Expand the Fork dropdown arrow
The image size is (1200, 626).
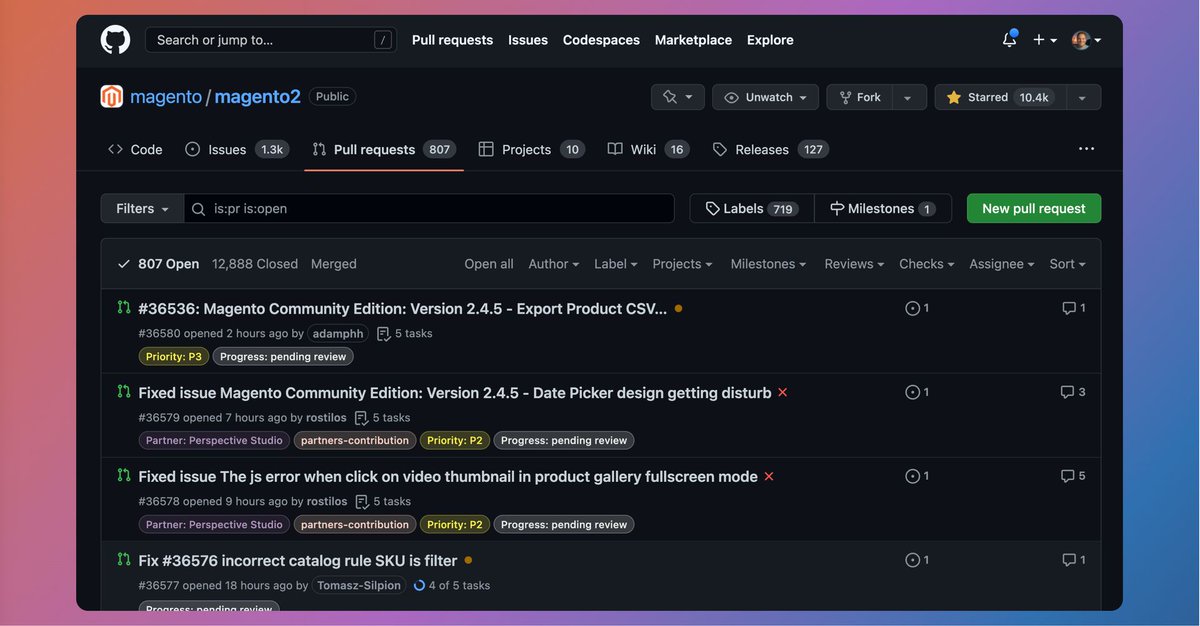908,97
